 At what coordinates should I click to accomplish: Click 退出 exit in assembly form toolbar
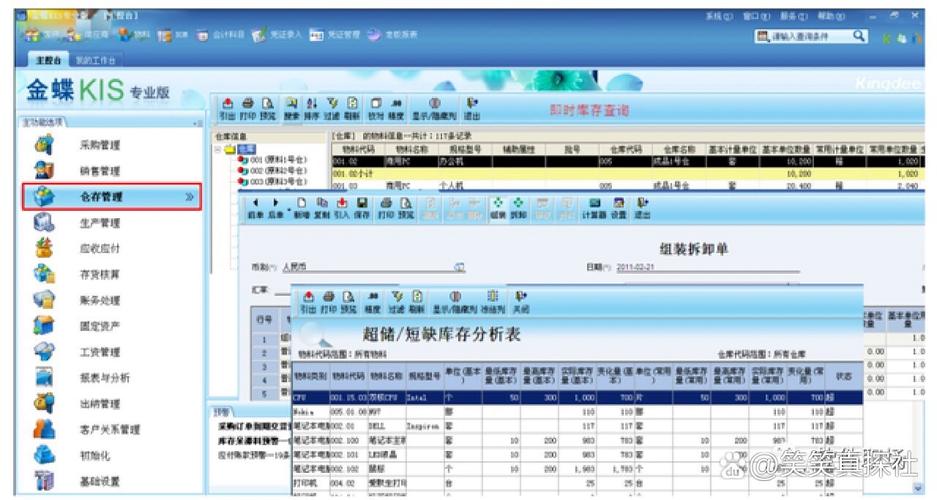point(642,208)
